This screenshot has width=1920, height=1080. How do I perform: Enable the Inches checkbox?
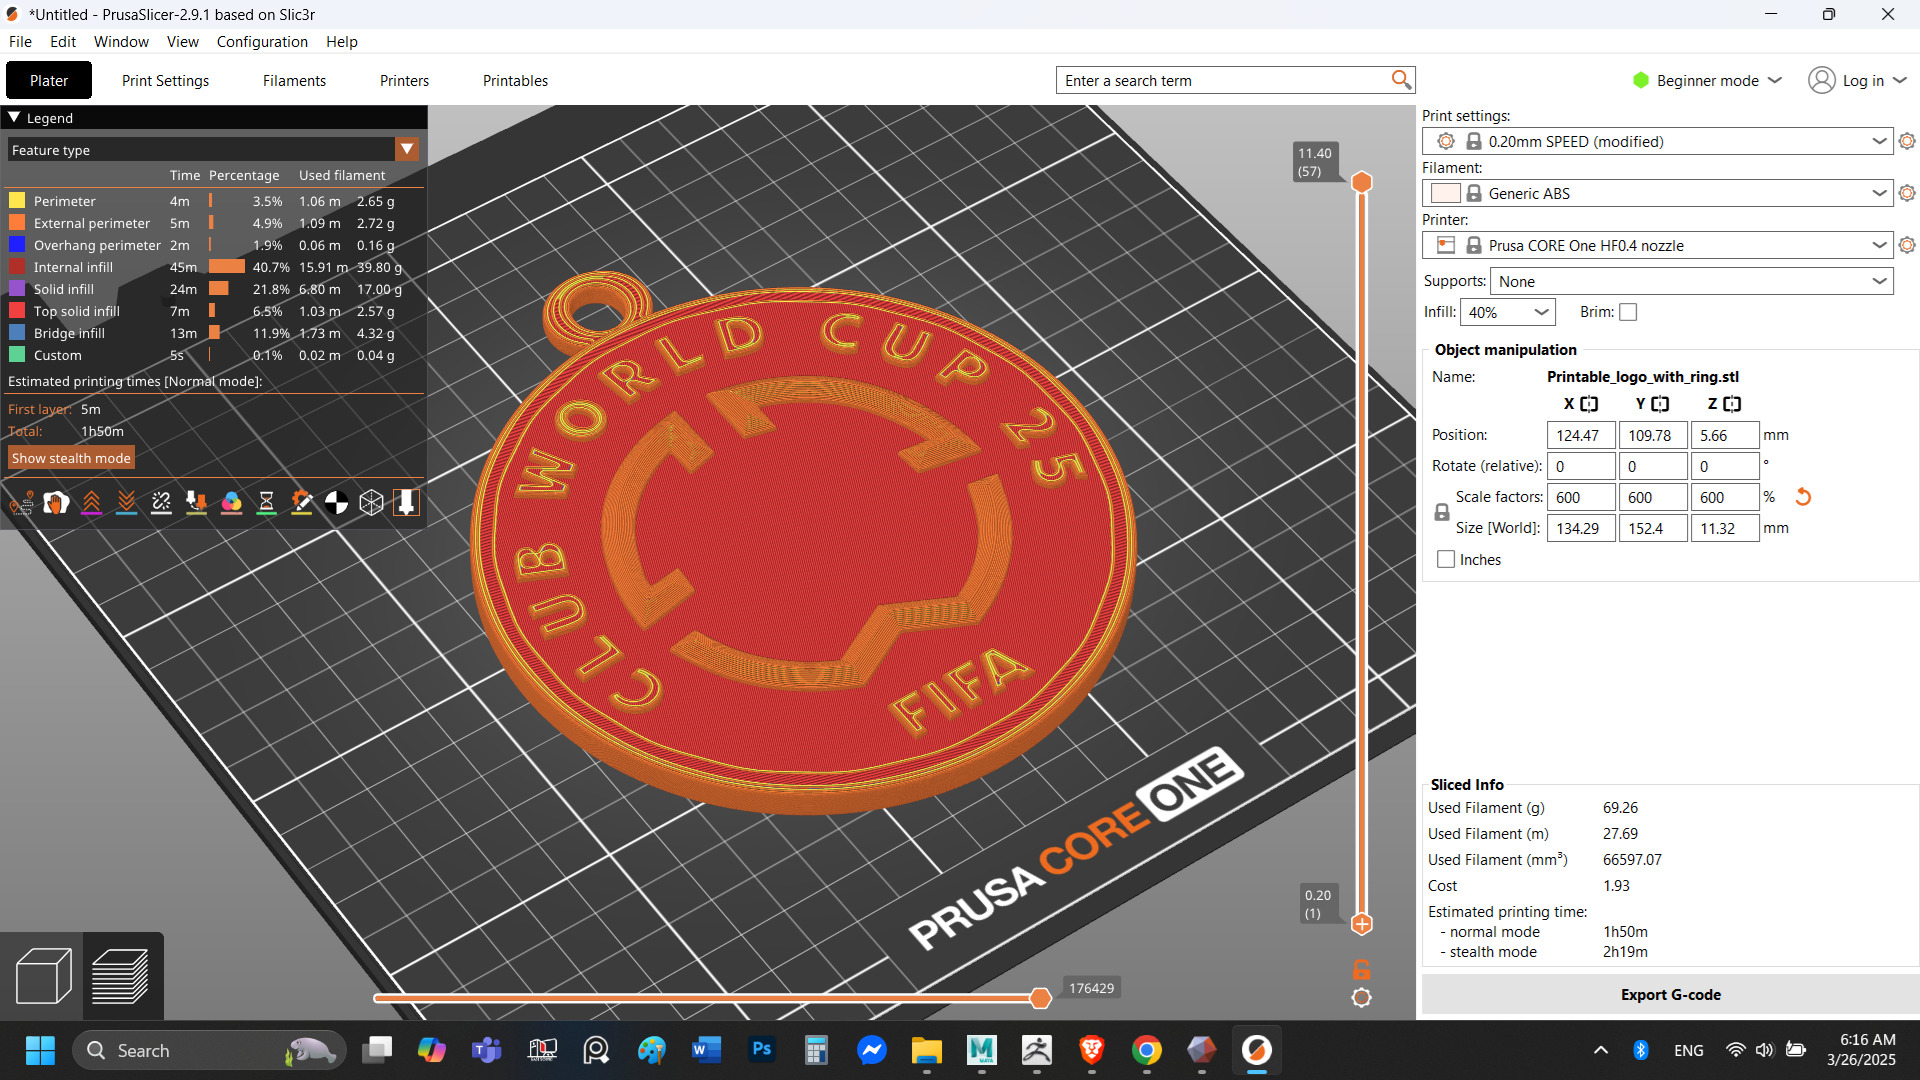point(1446,560)
